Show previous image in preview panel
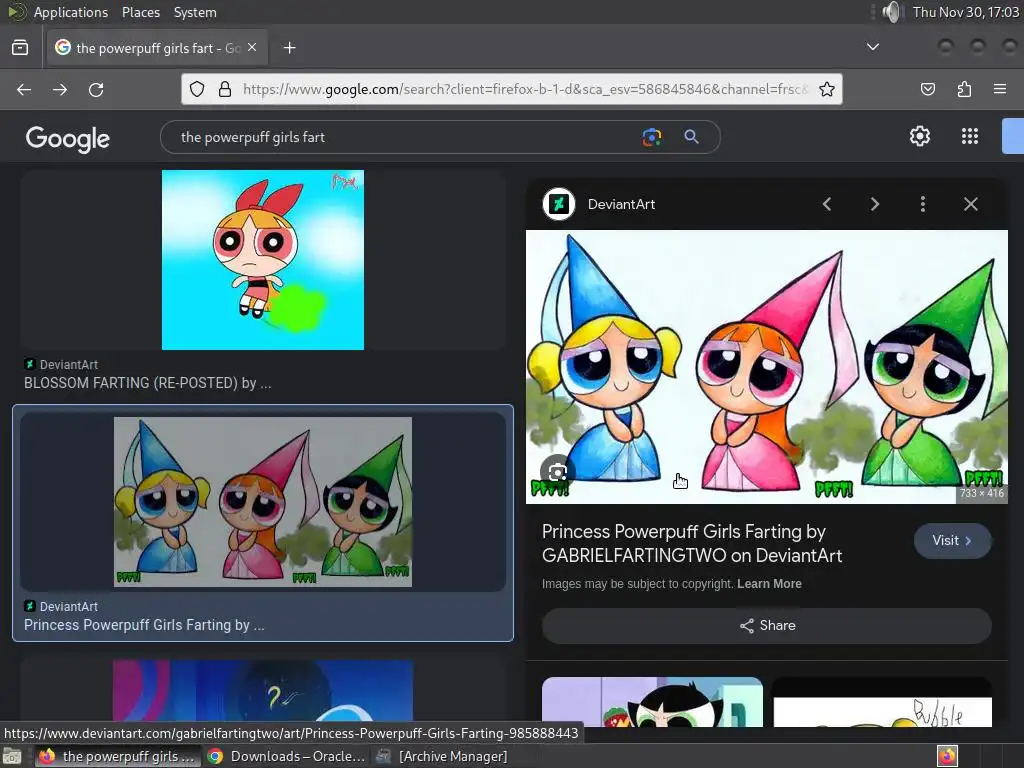This screenshot has height=768, width=1024. tap(827, 204)
